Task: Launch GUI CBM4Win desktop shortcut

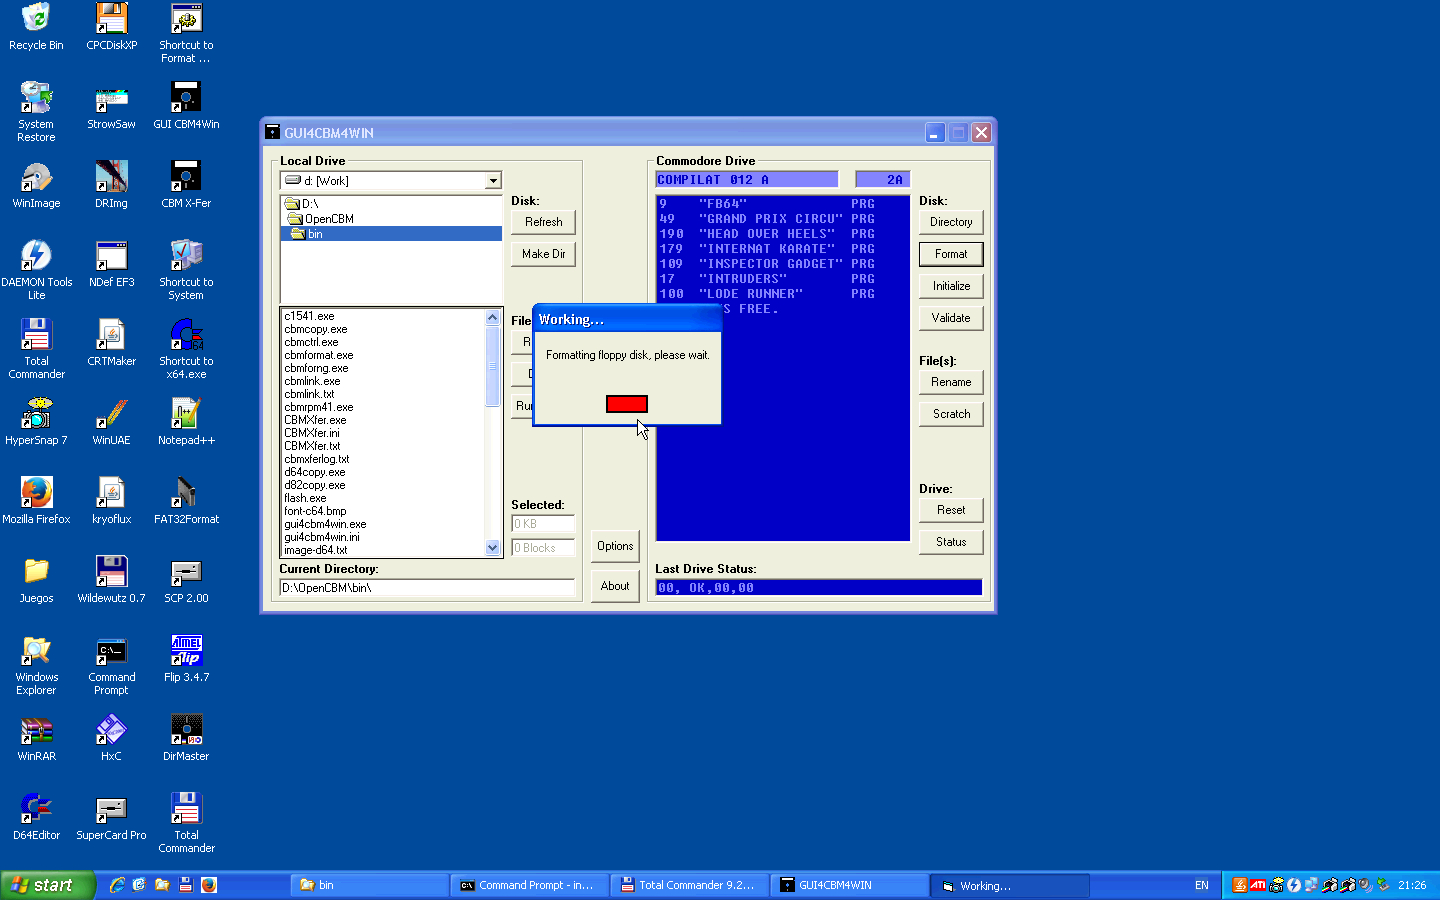Action: (186, 106)
